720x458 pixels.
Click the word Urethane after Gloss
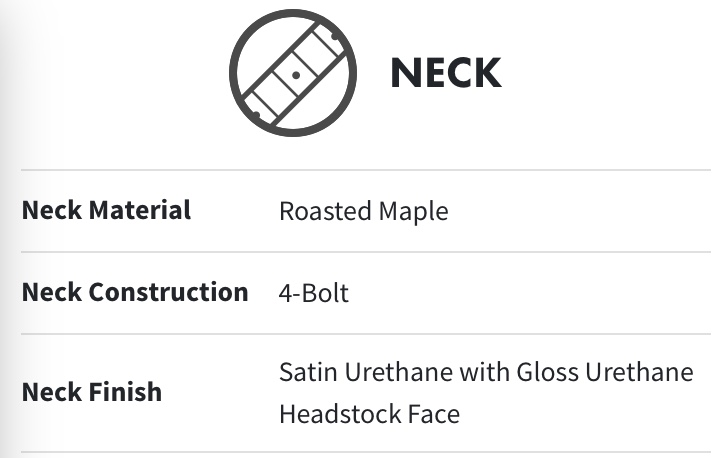(640, 373)
